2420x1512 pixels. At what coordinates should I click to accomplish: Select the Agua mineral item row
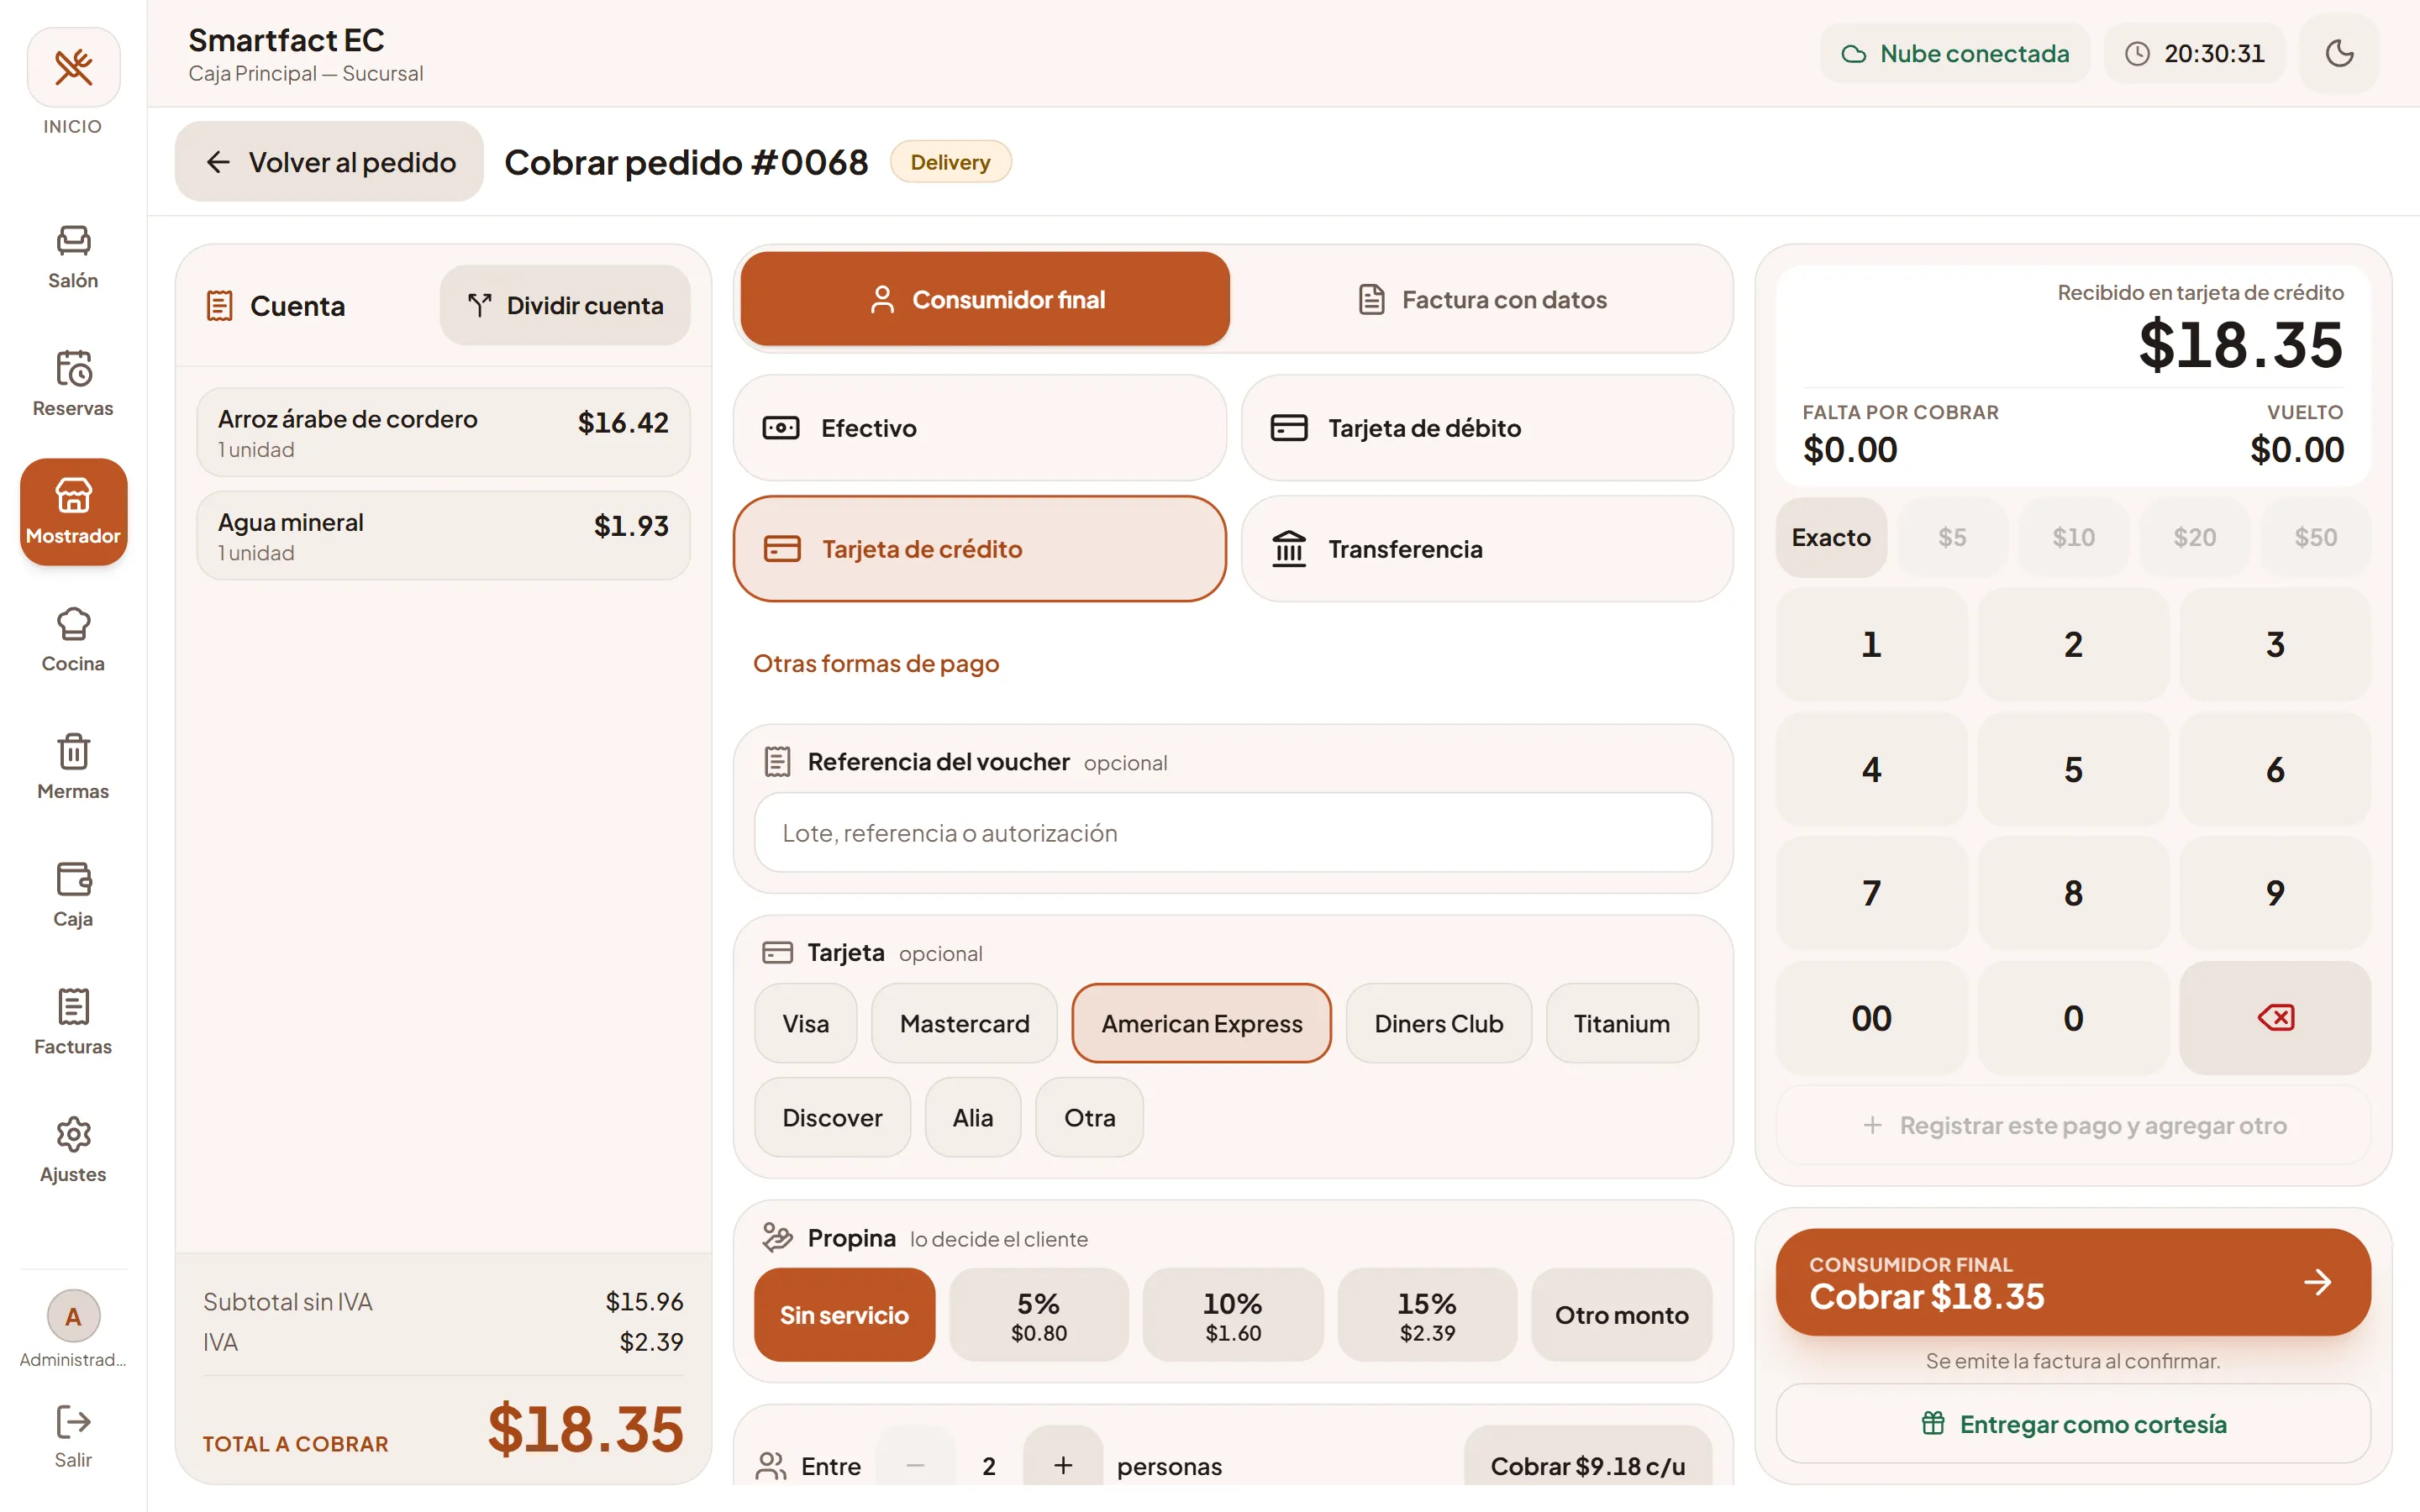[443, 535]
